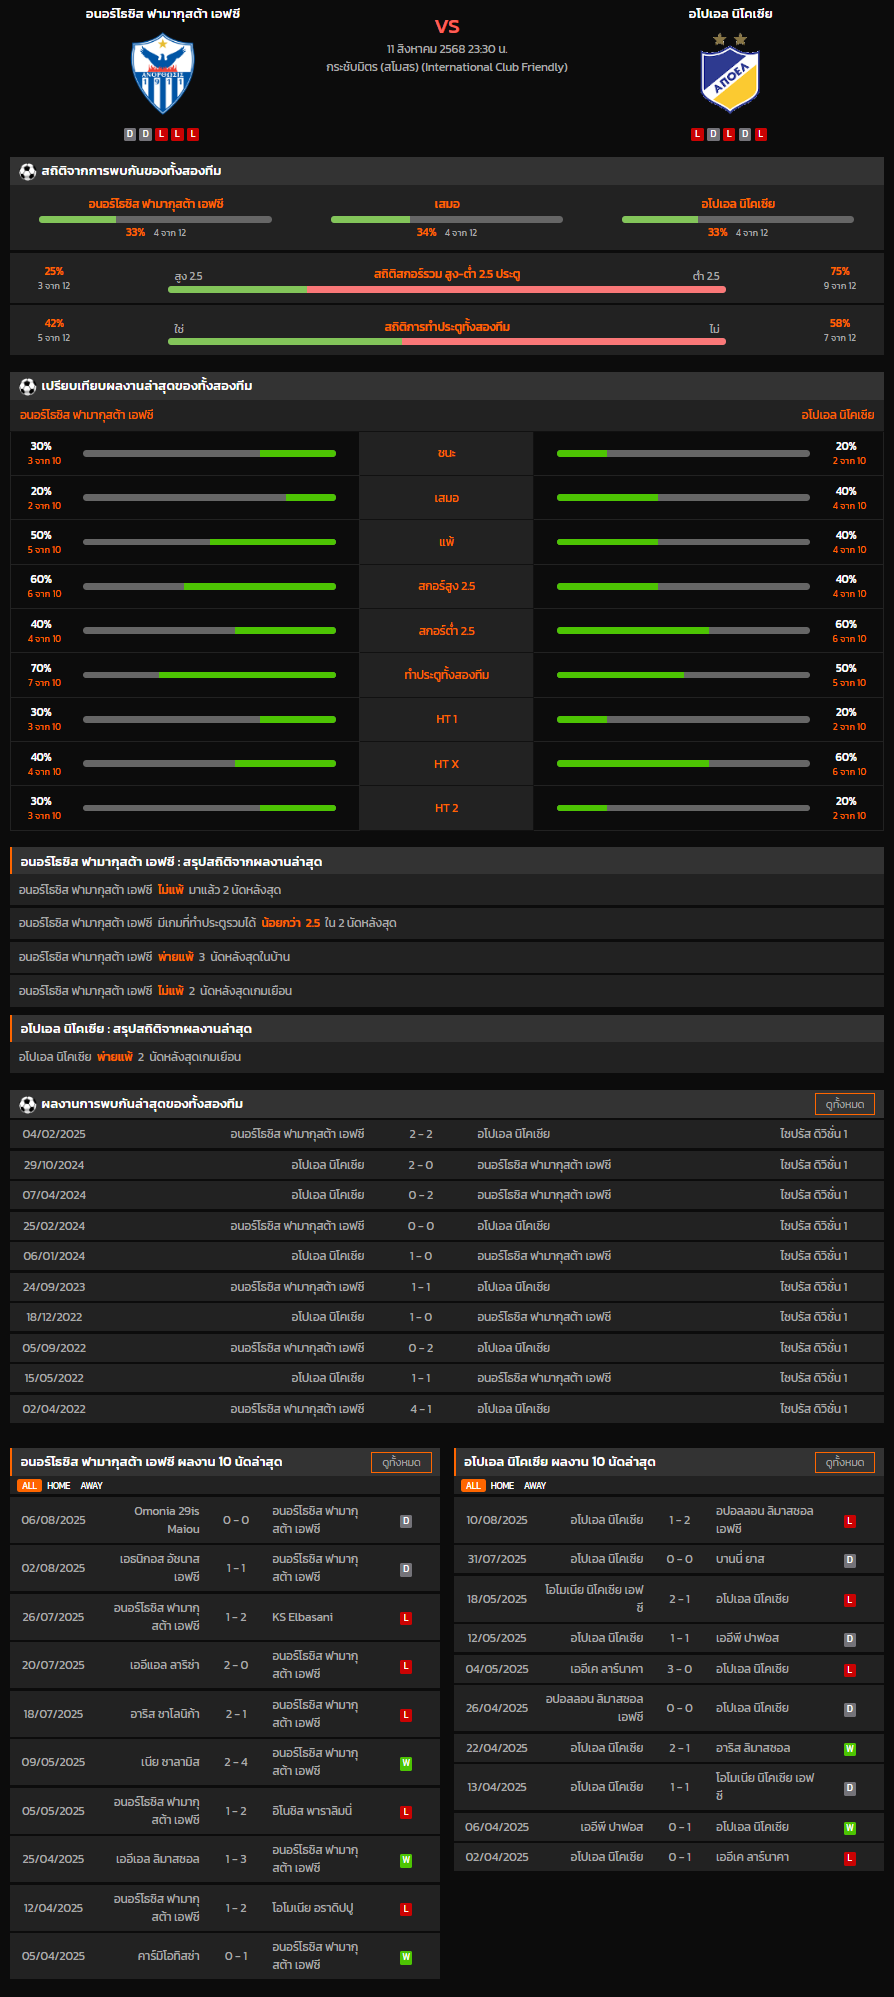Click D result badge for 02/08/2025 match

click(406, 1569)
